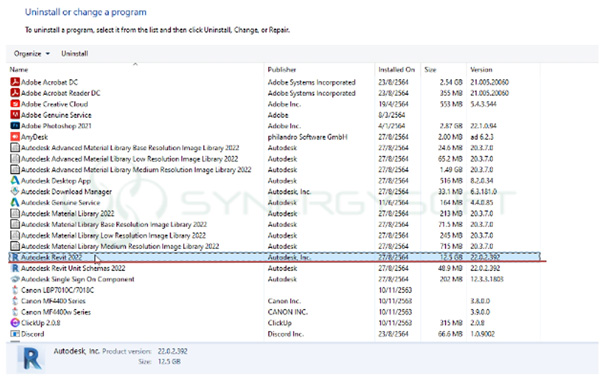The width and height of the screenshot is (600, 378).
Task: Select Adobe Acrobat DC program name
Action: [49, 82]
